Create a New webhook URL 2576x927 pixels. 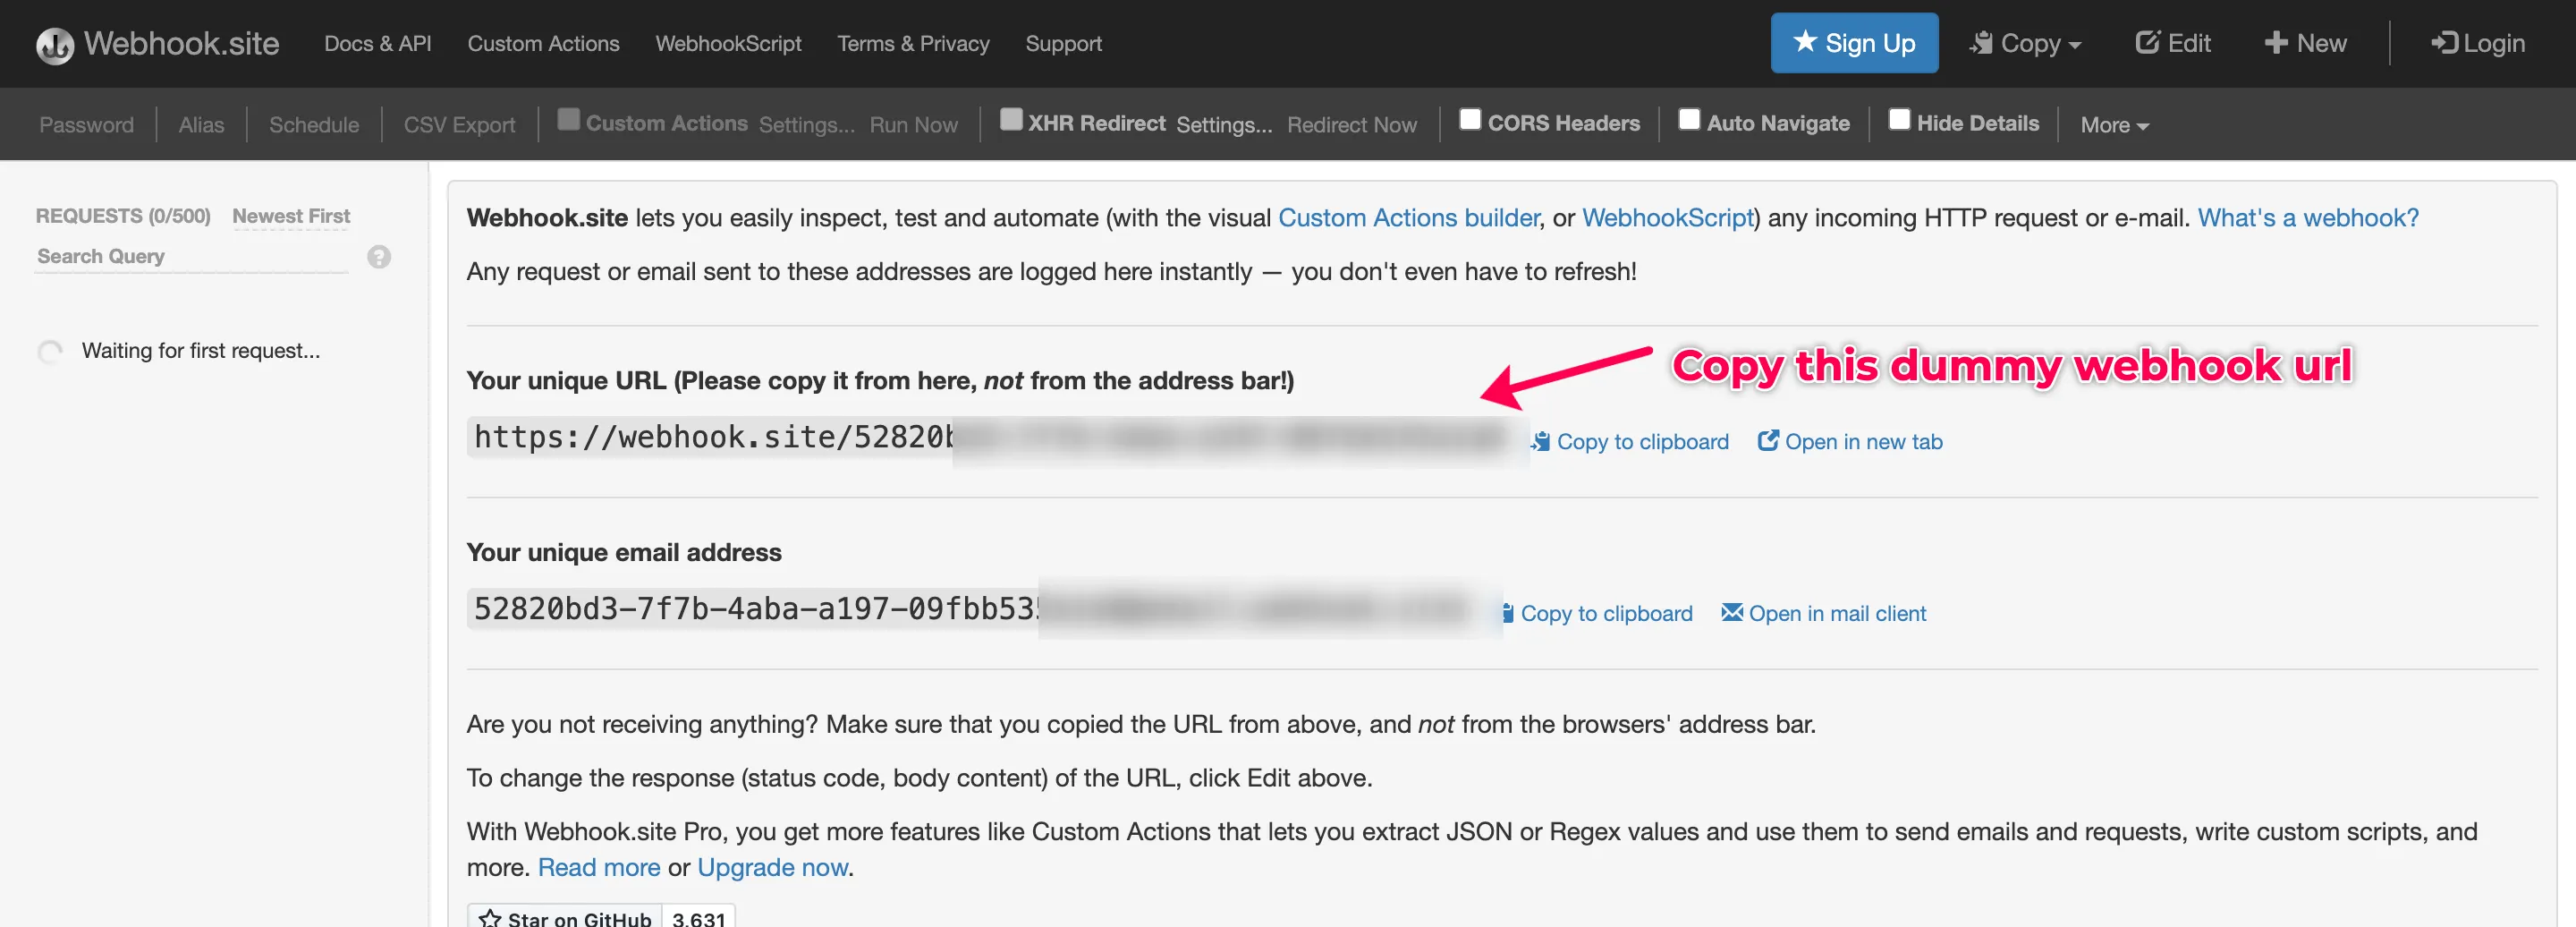point(2305,43)
